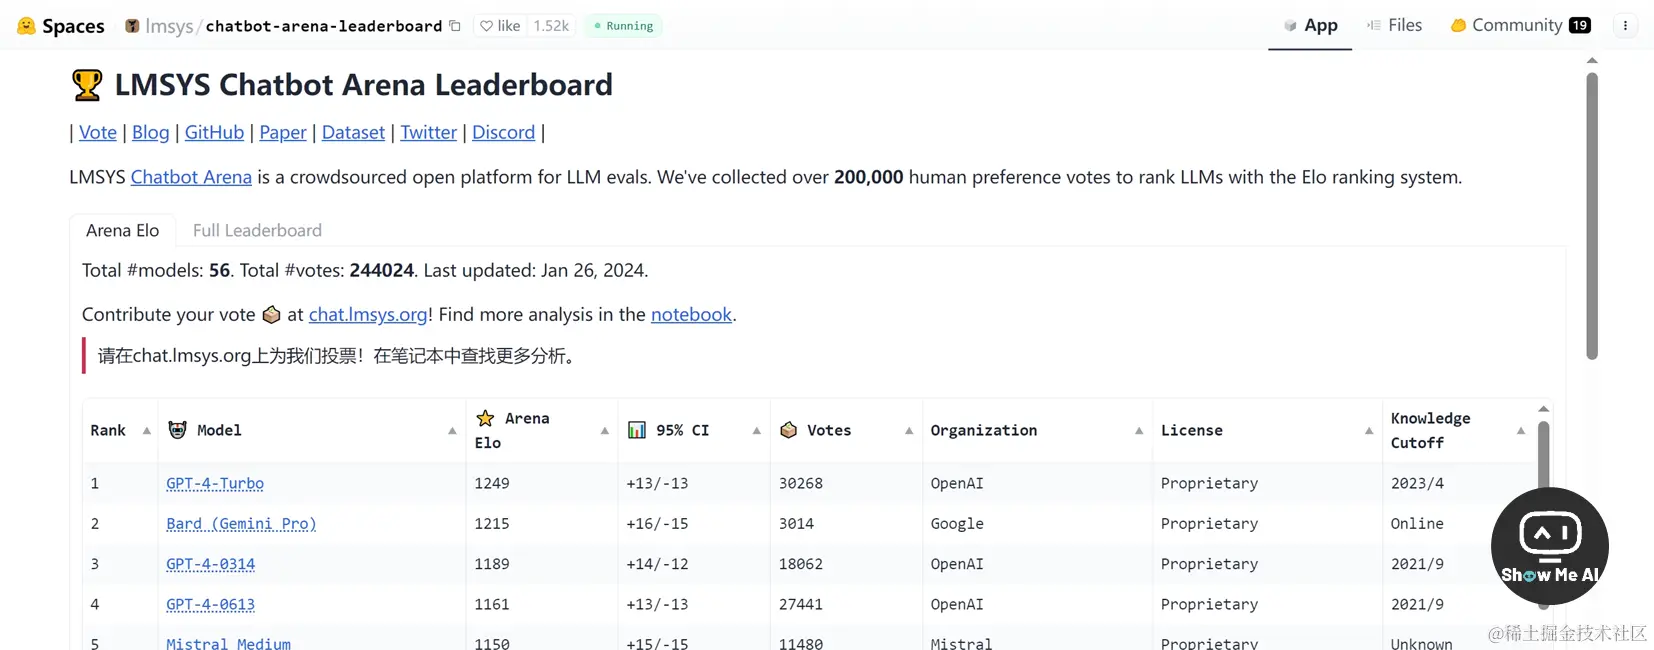The height and width of the screenshot is (650, 1654).
Task: Click the table scrollbar up arrow
Action: tap(1543, 409)
